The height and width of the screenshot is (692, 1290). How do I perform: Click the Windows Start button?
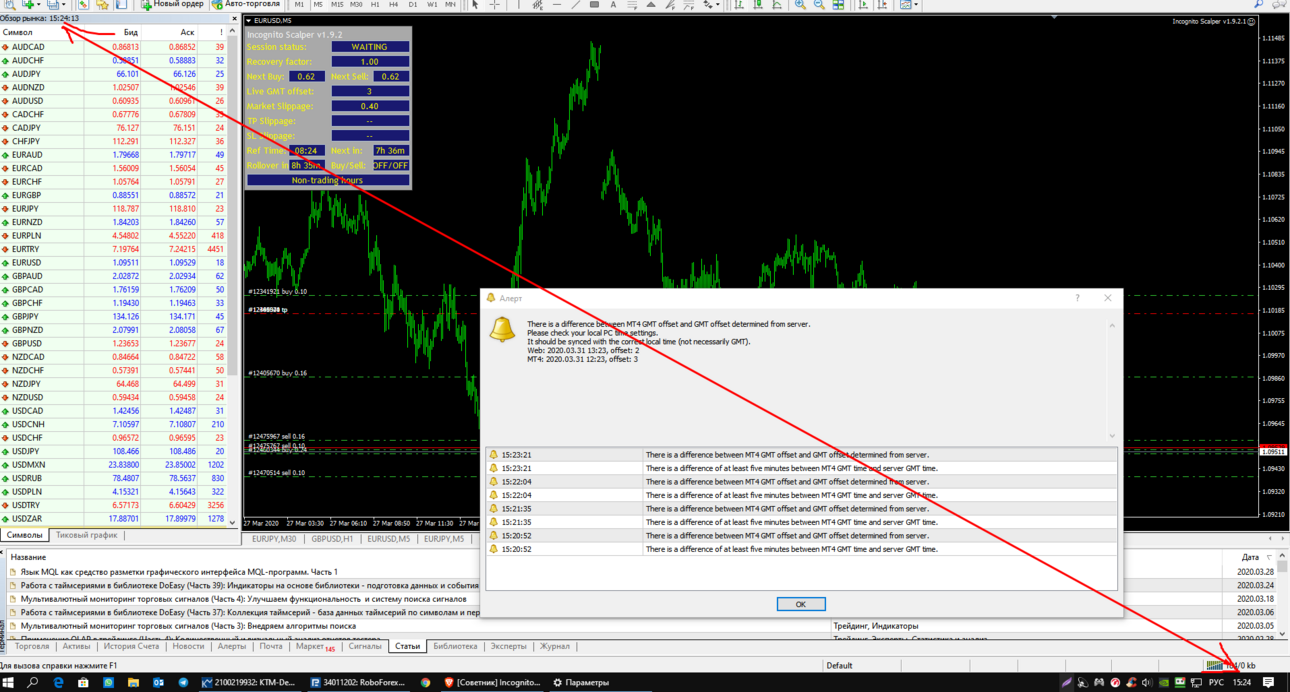pos(9,683)
